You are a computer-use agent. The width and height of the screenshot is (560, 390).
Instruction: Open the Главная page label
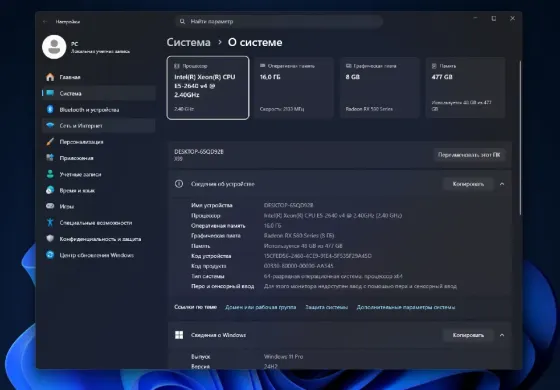[70, 77]
